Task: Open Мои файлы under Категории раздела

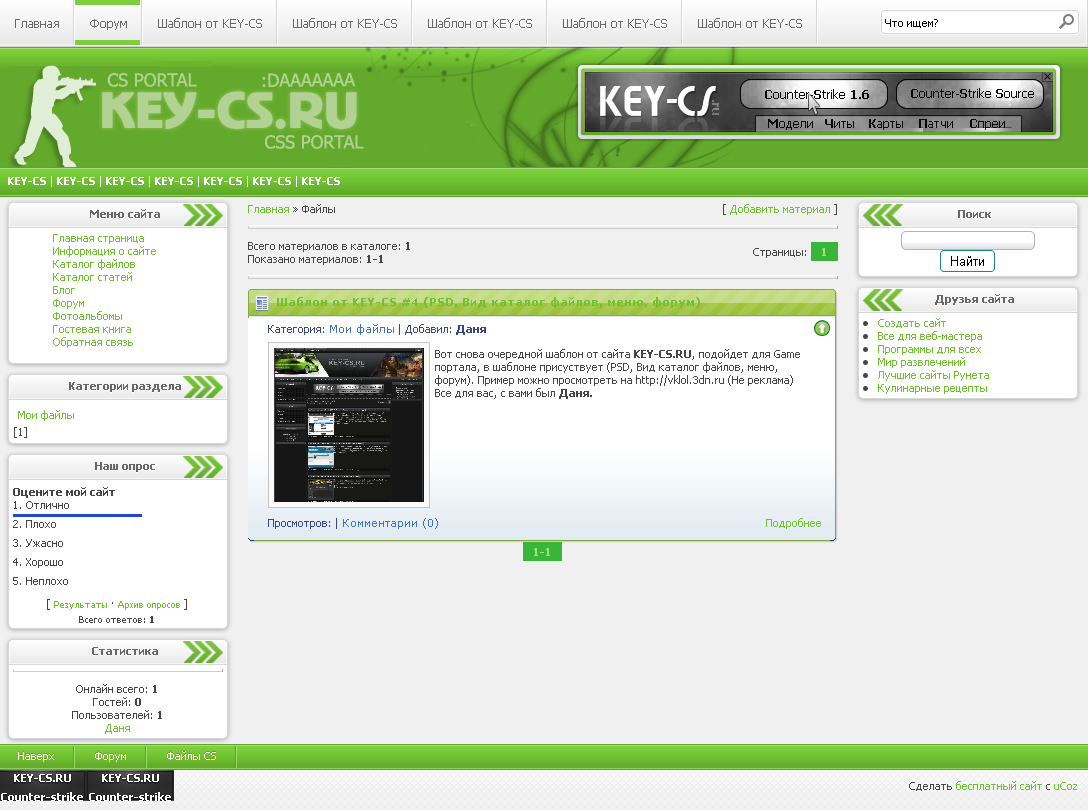Action: click(x=46, y=415)
